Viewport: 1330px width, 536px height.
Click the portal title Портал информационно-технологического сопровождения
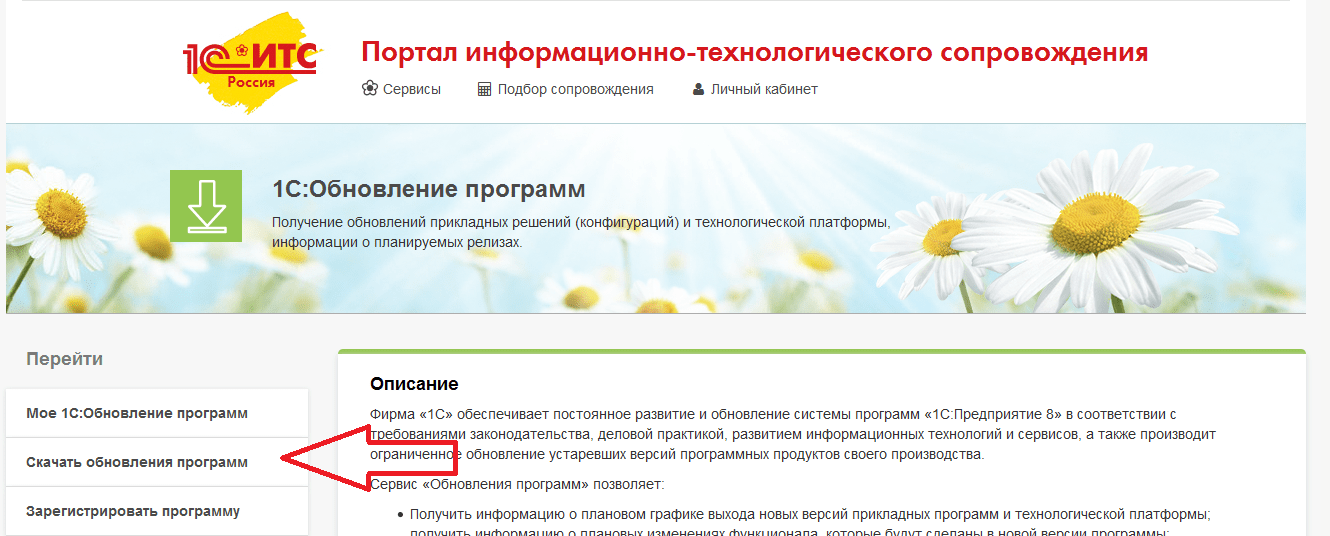pos(754,52)
